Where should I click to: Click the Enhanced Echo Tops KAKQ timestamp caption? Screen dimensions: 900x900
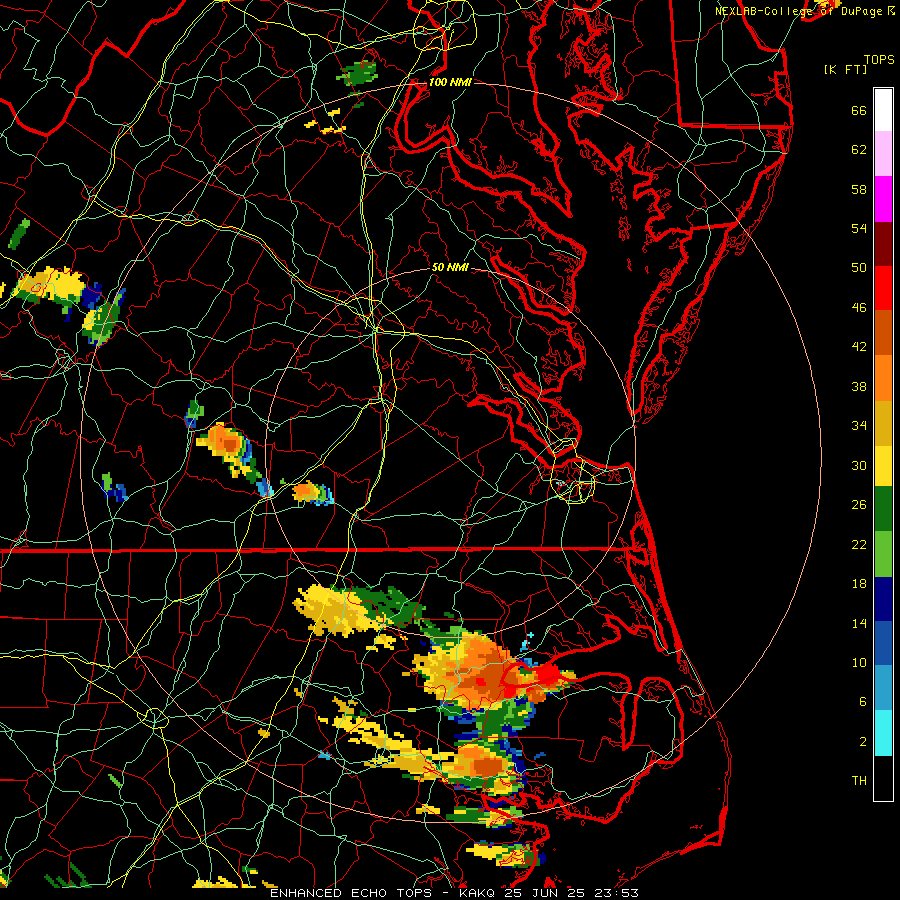coord(454,893)
